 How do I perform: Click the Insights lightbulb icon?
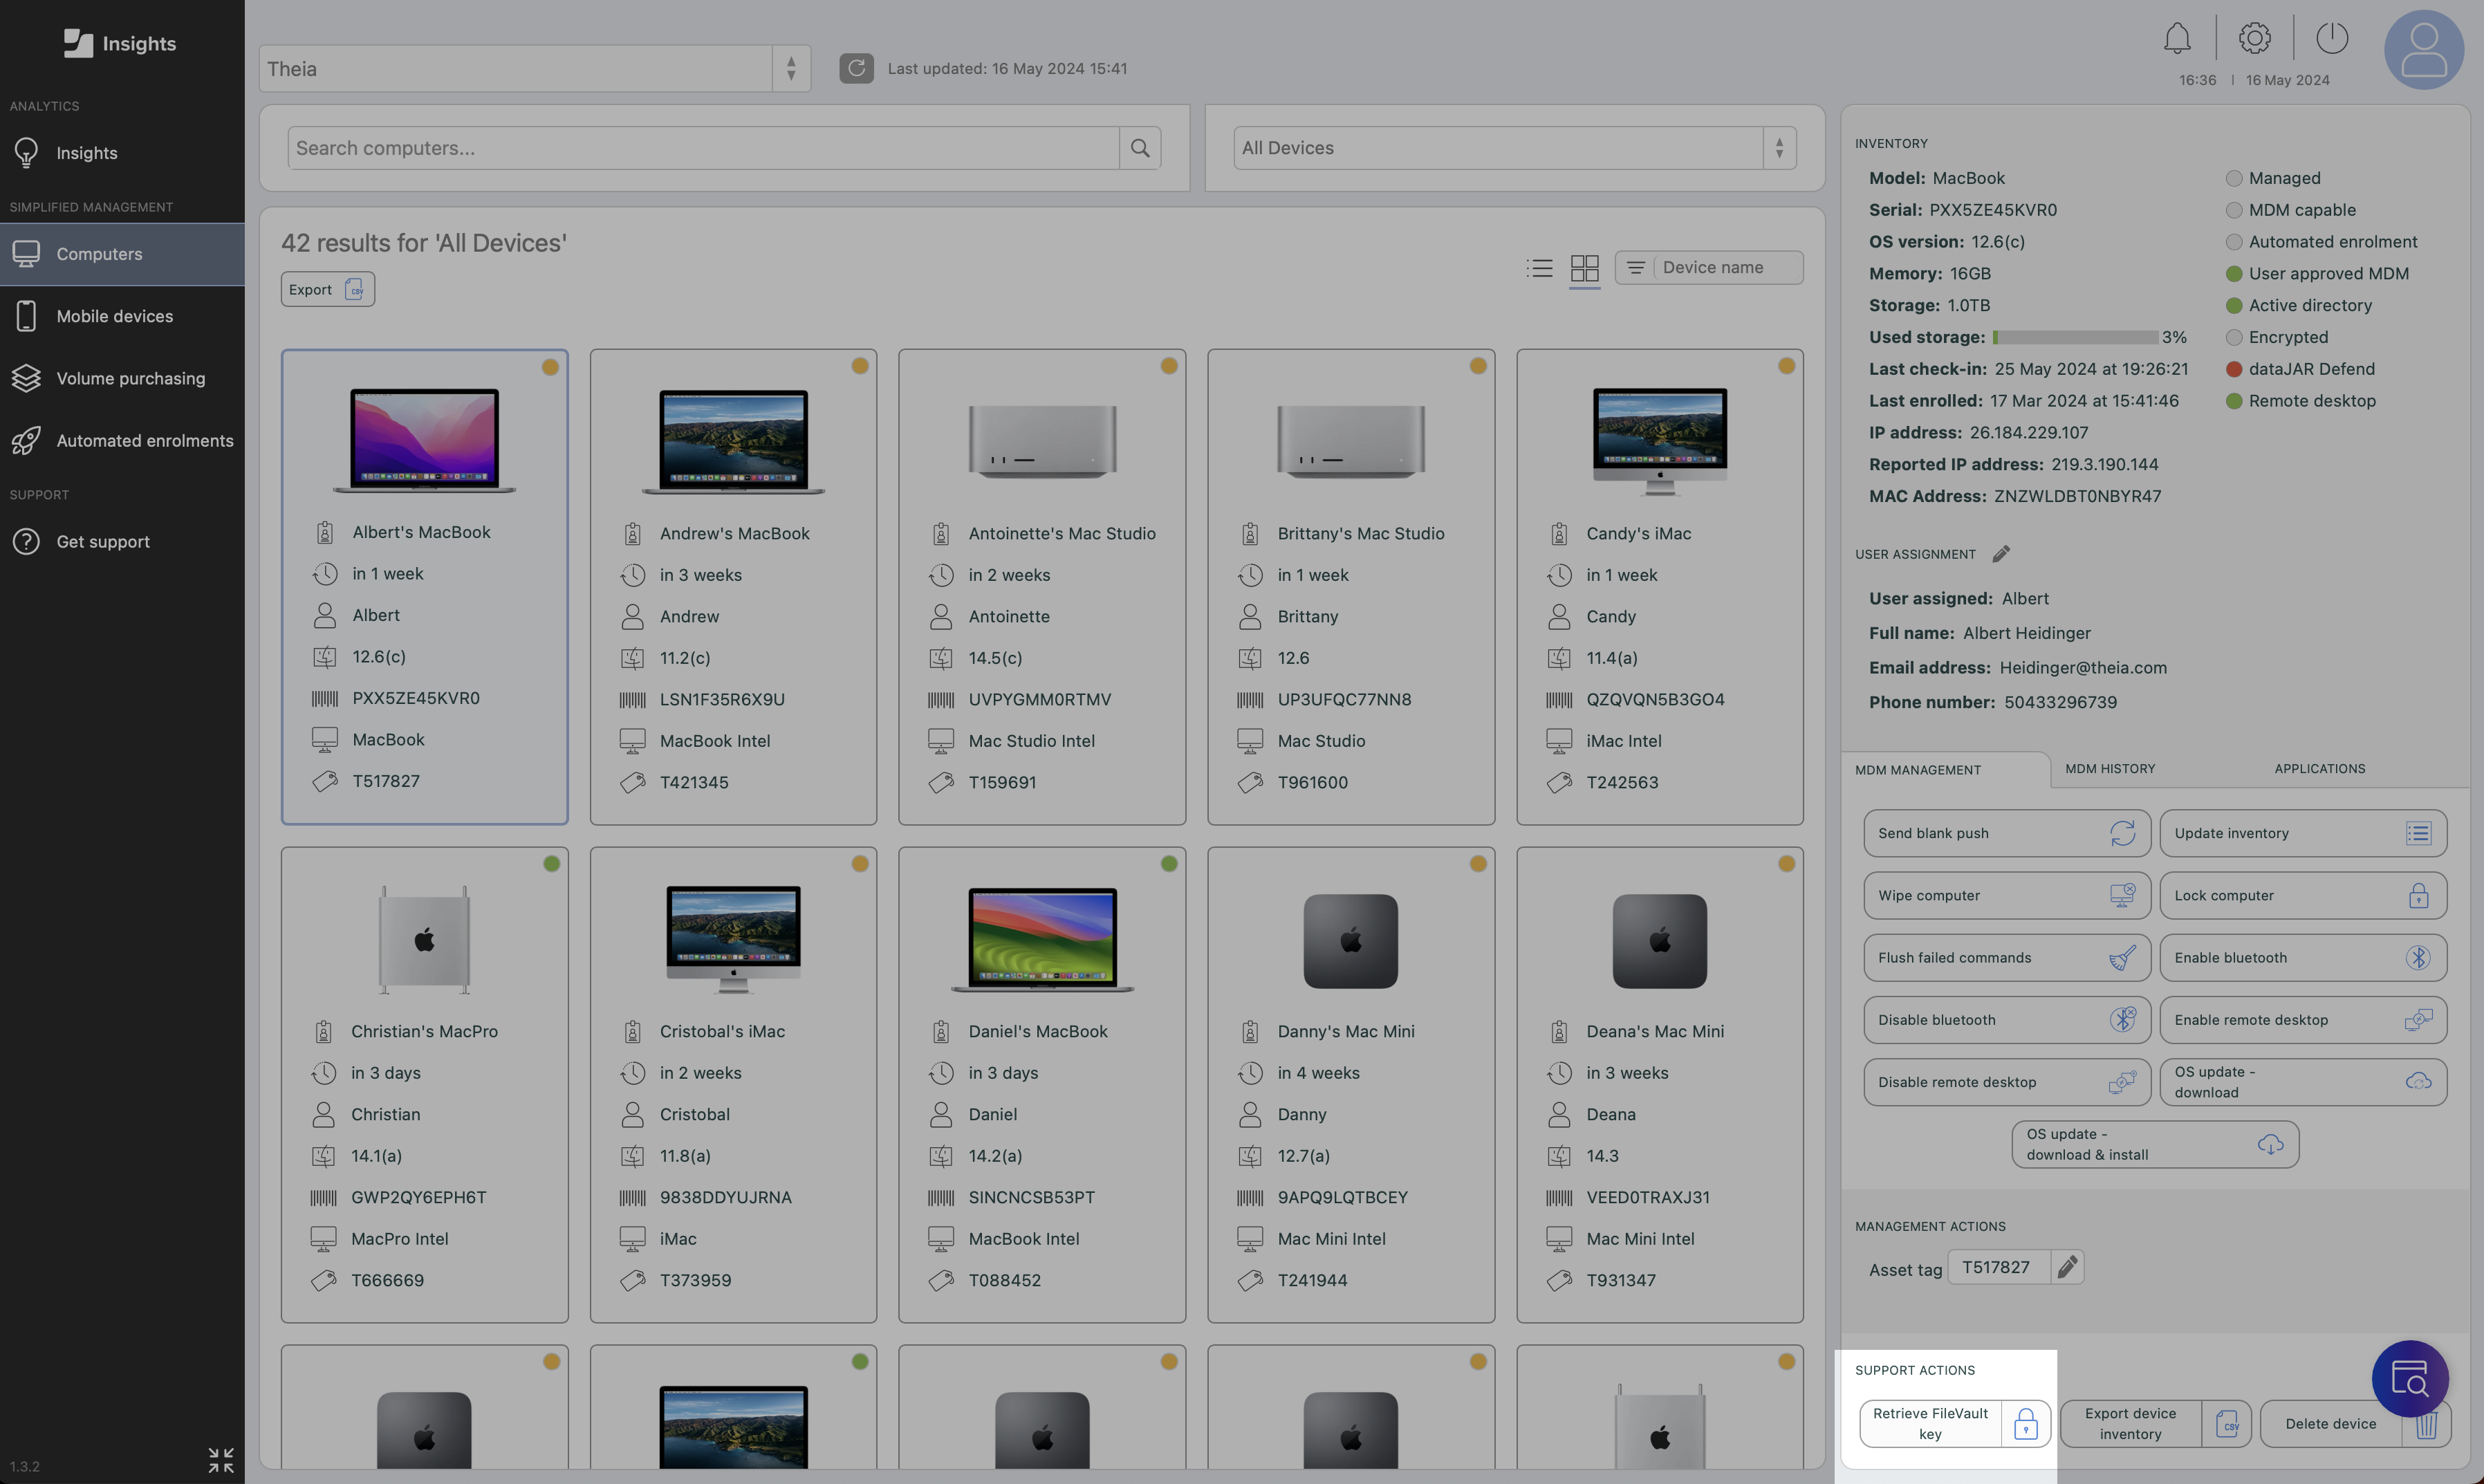[x=26, y=153]
